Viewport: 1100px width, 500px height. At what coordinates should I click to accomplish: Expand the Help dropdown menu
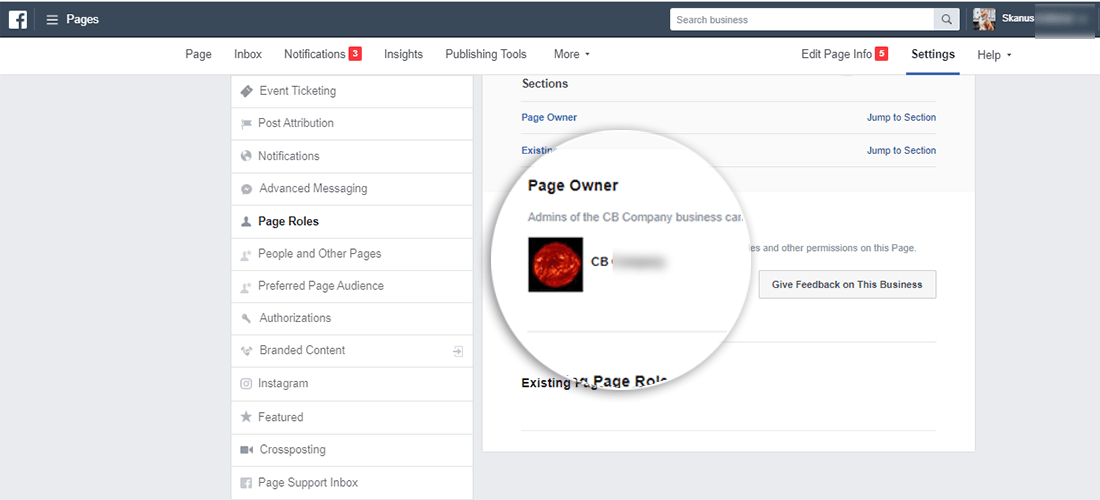pyautogui.click(x=994, y=55)
